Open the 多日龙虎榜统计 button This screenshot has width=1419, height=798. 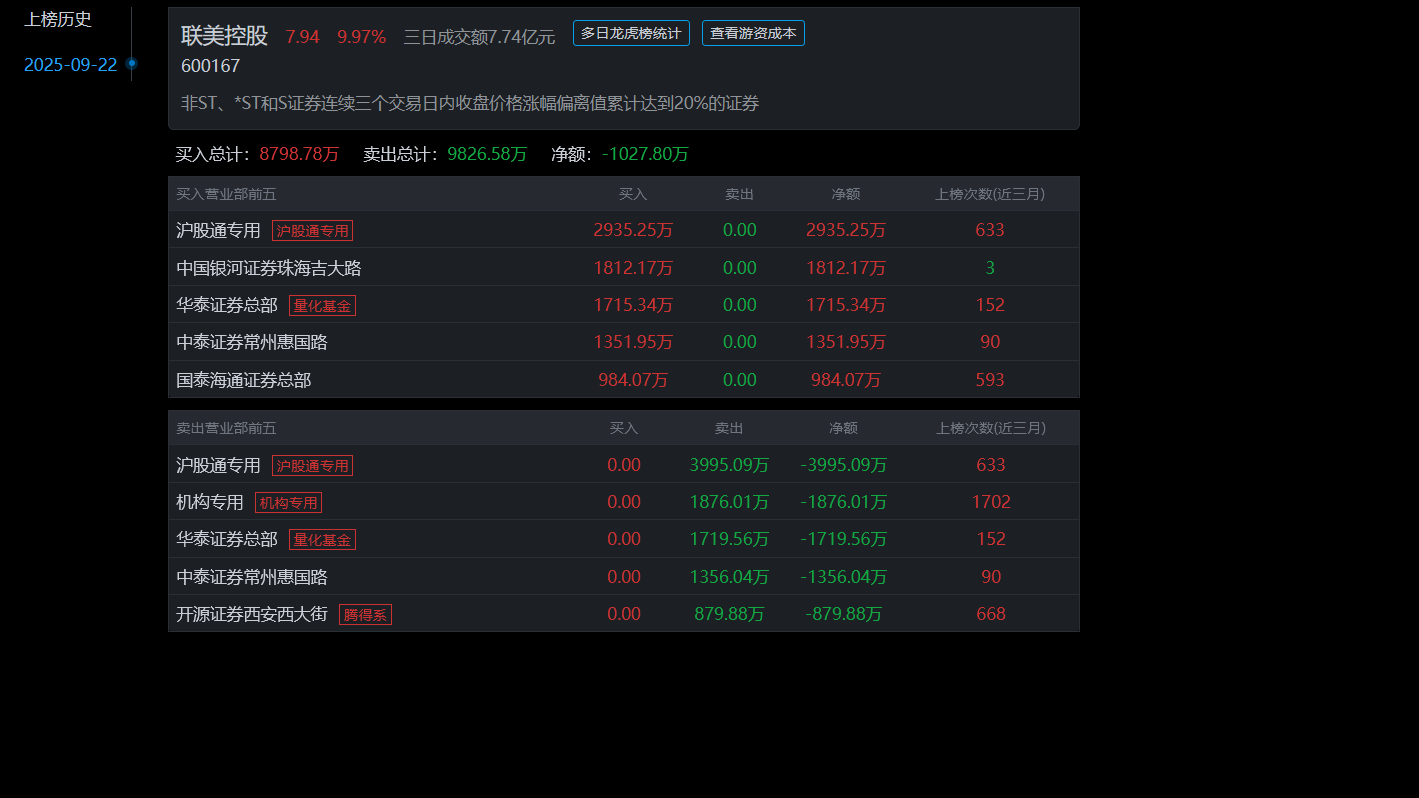click(631, 33)
